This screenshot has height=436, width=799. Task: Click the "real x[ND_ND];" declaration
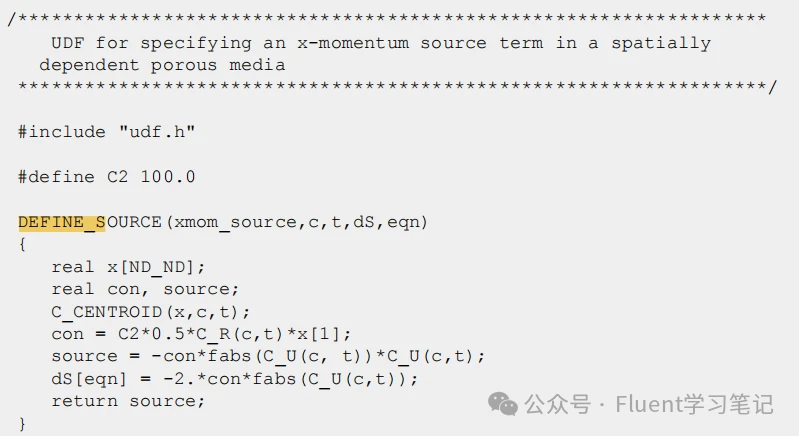(128, 267)
